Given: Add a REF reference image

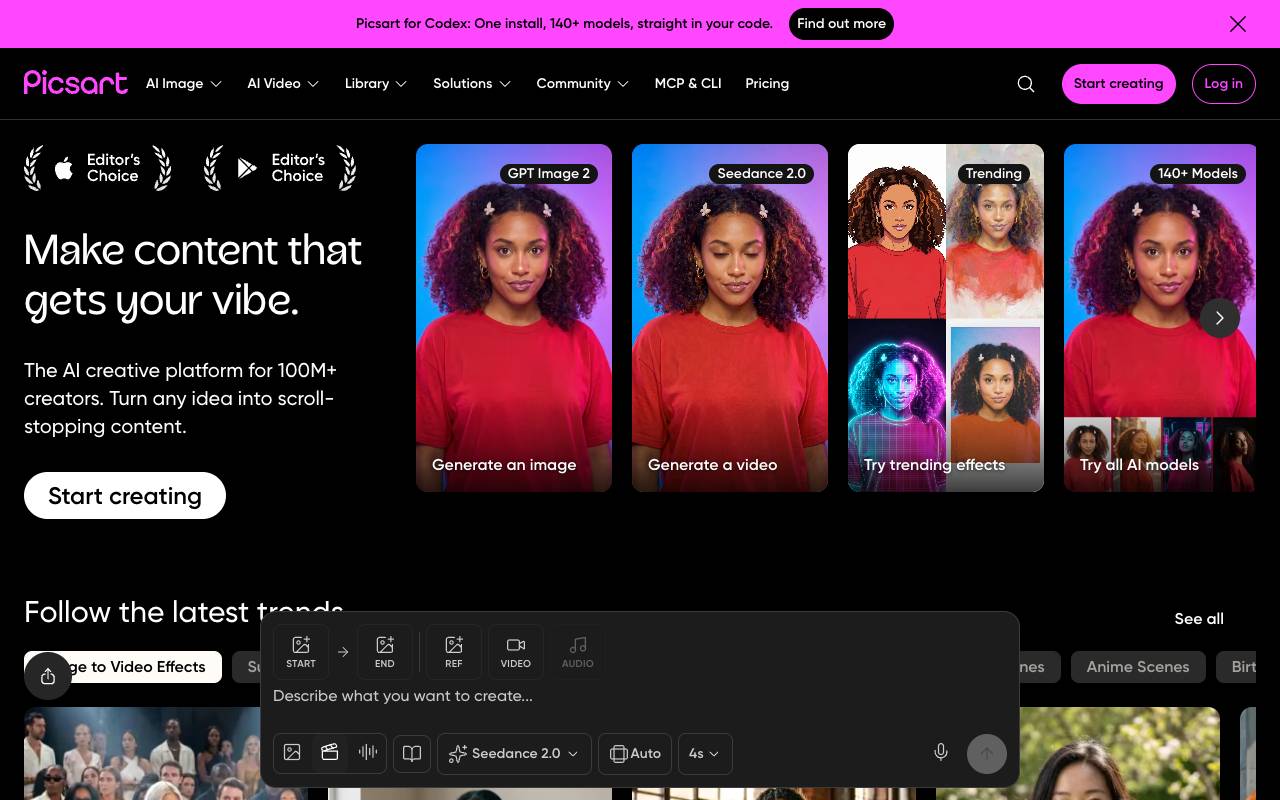Looking at the screenshot, I should coord(454,652).
